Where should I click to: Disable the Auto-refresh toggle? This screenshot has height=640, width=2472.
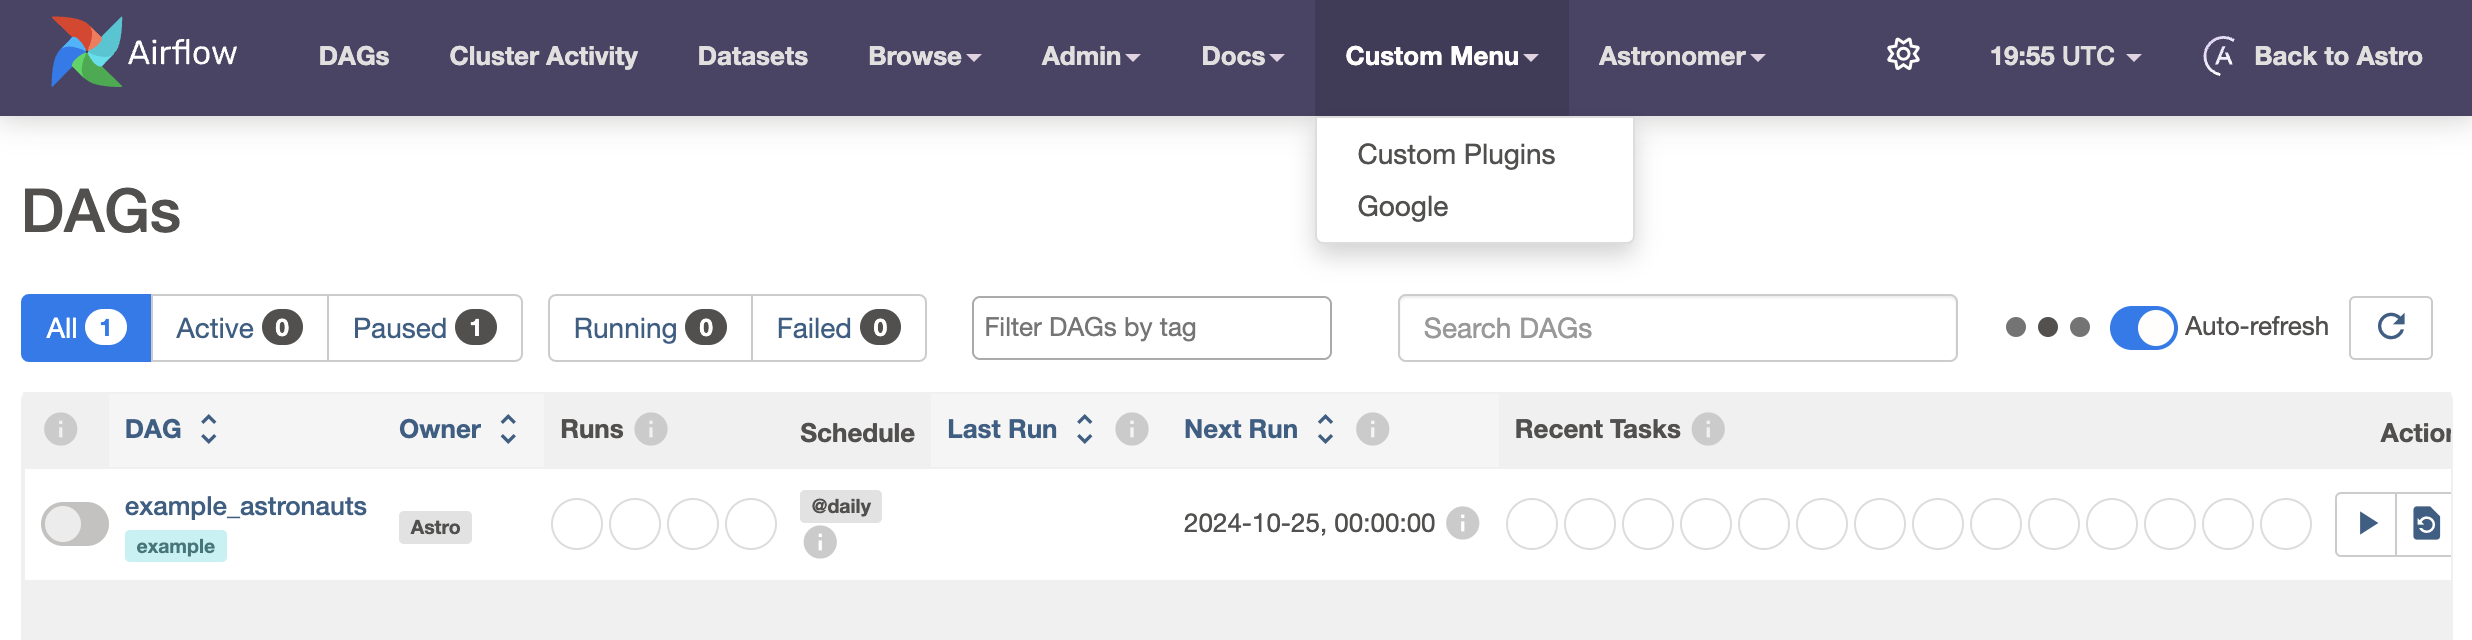[x=2142, y=327]
